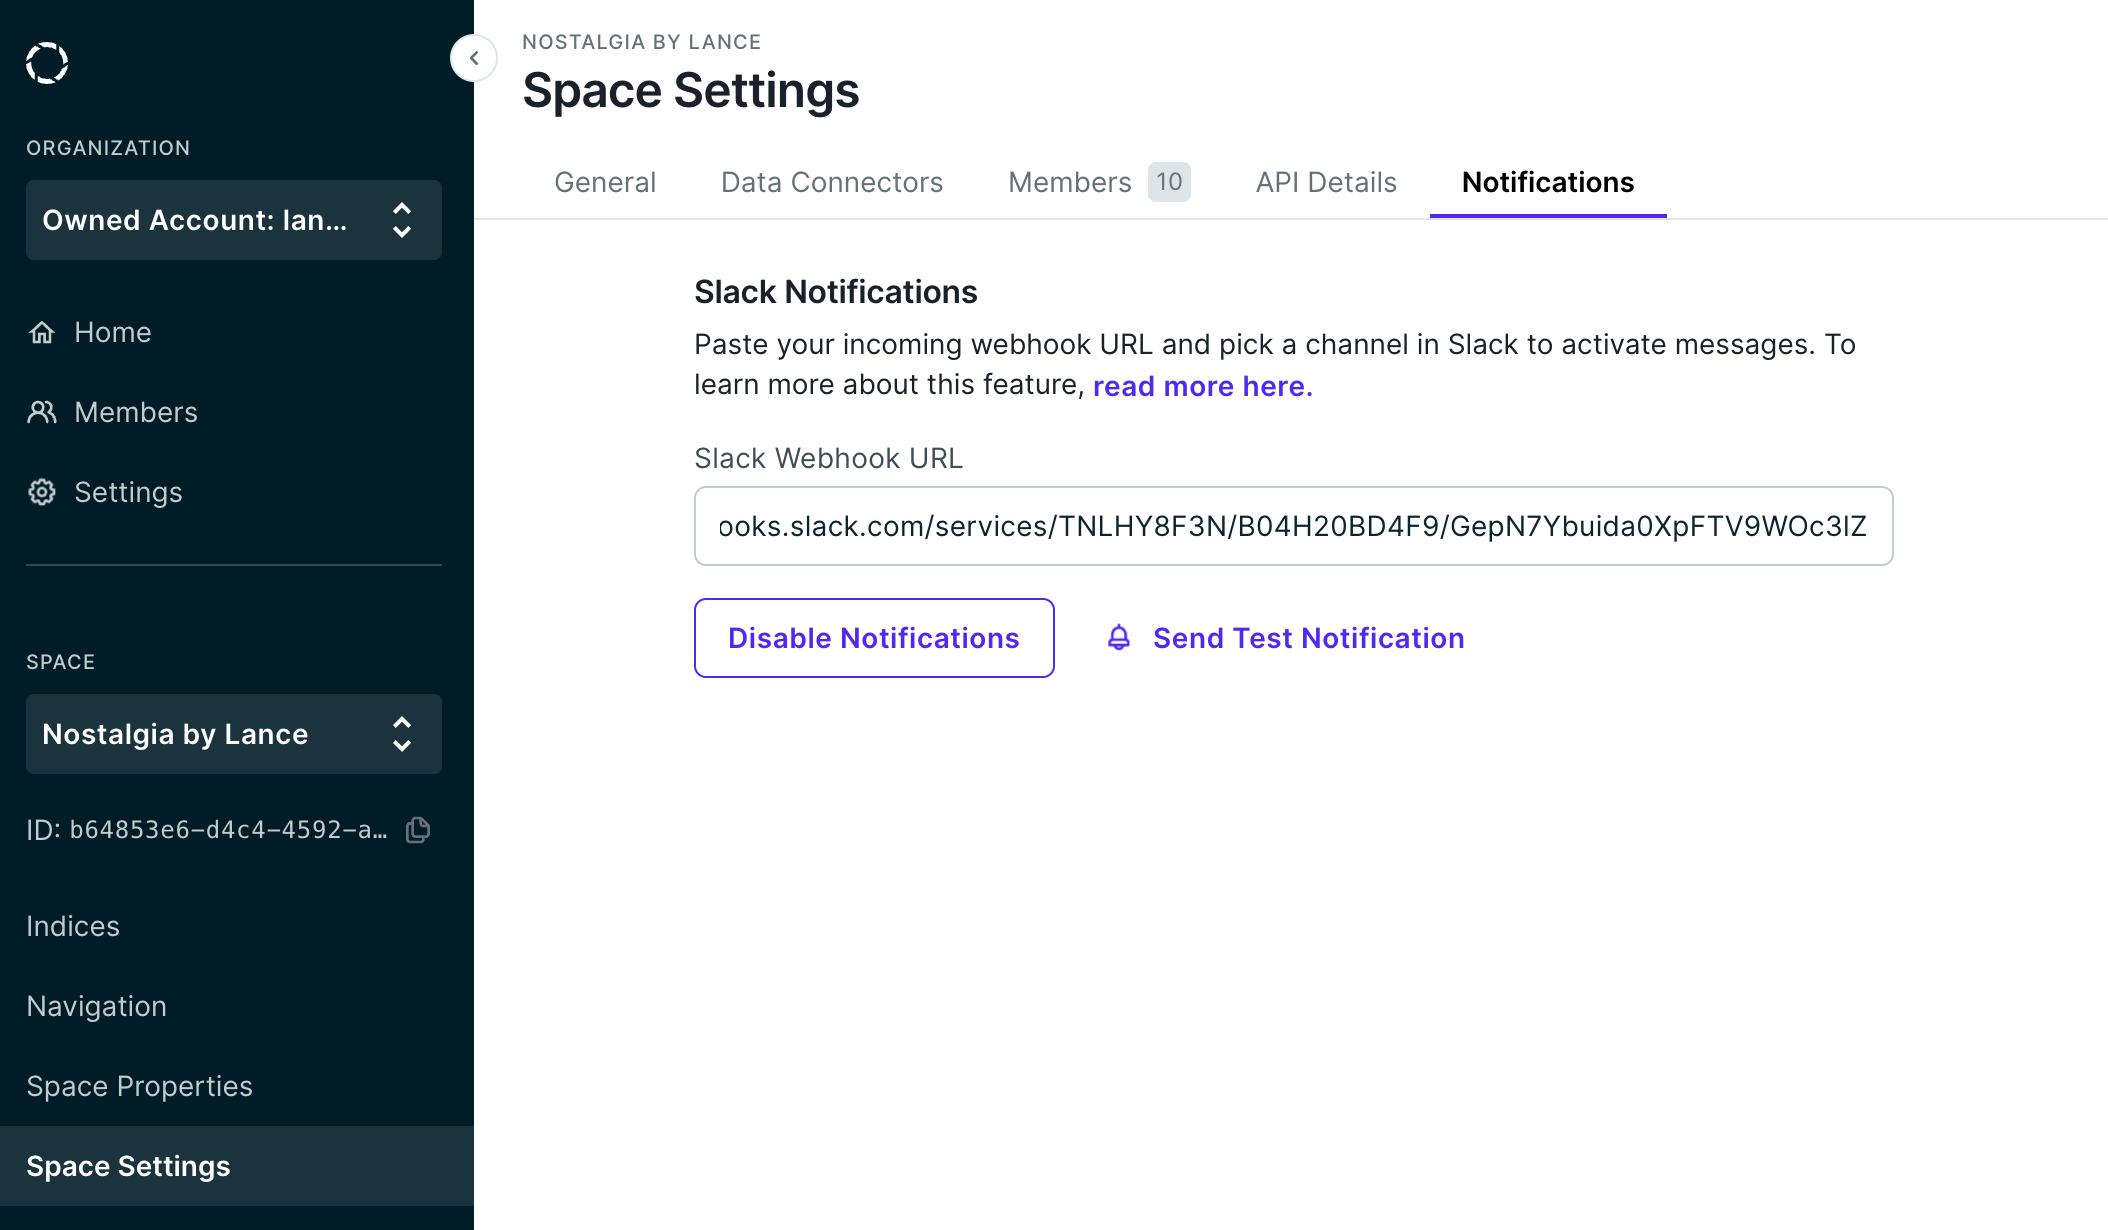
Task: Click the app logo in sidebar
Action: tap(47, 63)
